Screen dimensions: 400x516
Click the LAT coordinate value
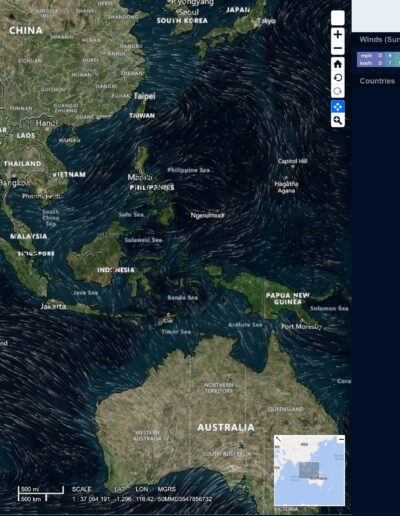(x=123, y=499)
